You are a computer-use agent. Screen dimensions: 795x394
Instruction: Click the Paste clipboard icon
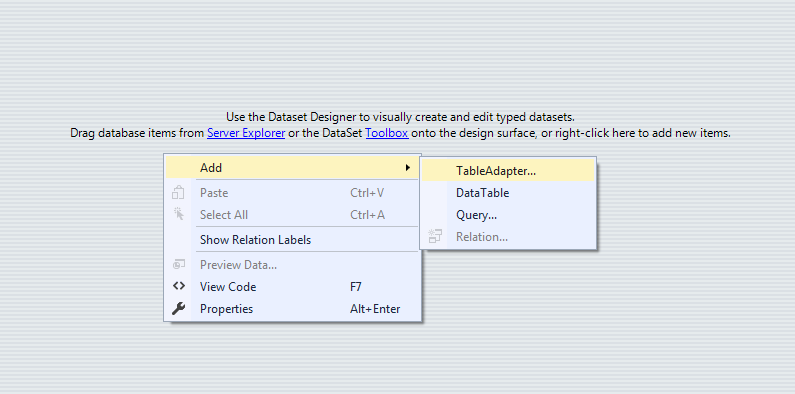178,193
